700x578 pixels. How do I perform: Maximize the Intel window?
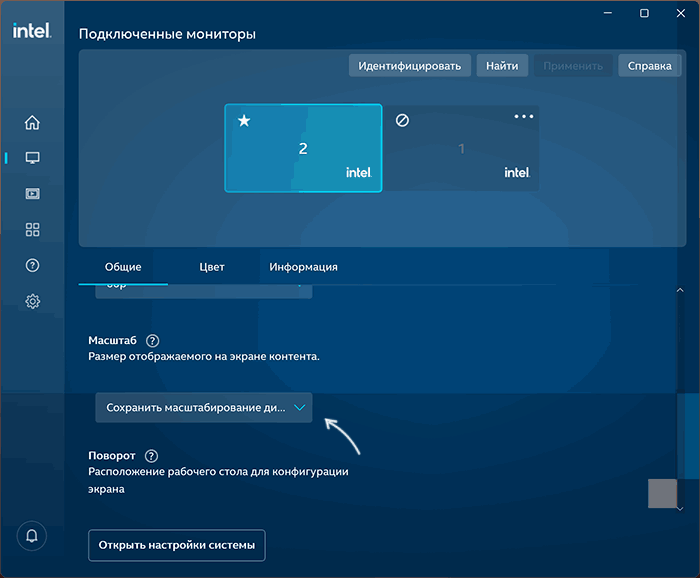644,13
